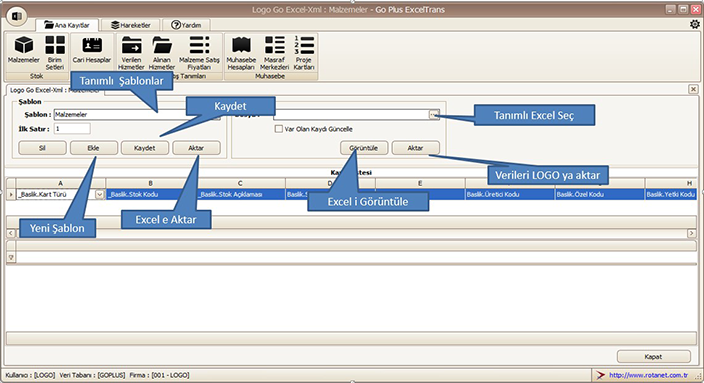Open Masraf Merkezleri icon
The height and width of the screenshot is (383, 704).
(274, 53)
